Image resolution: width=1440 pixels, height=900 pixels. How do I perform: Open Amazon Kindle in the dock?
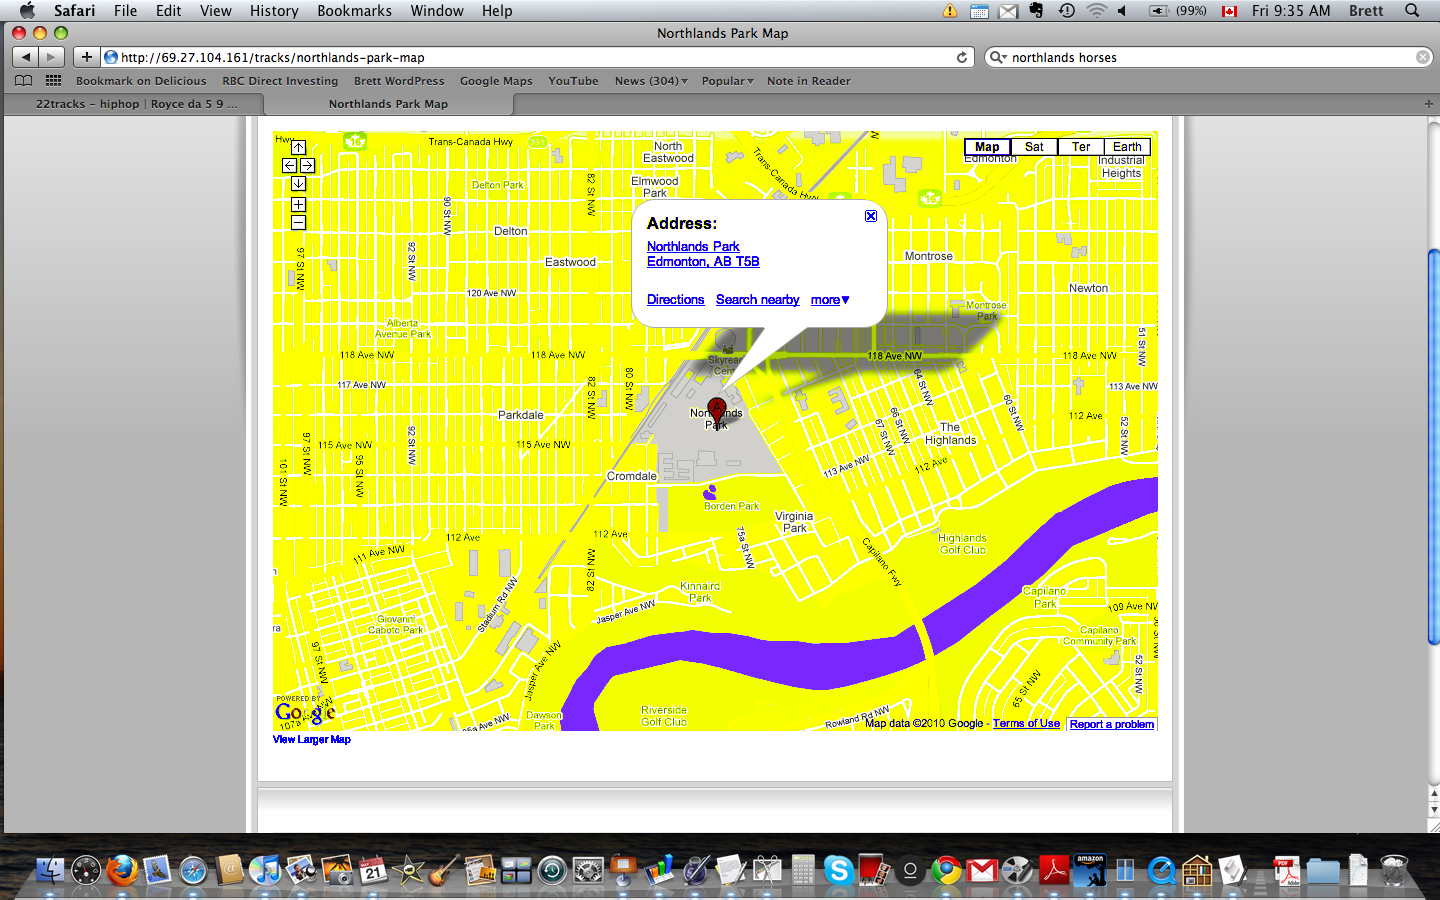[1090, 870]
